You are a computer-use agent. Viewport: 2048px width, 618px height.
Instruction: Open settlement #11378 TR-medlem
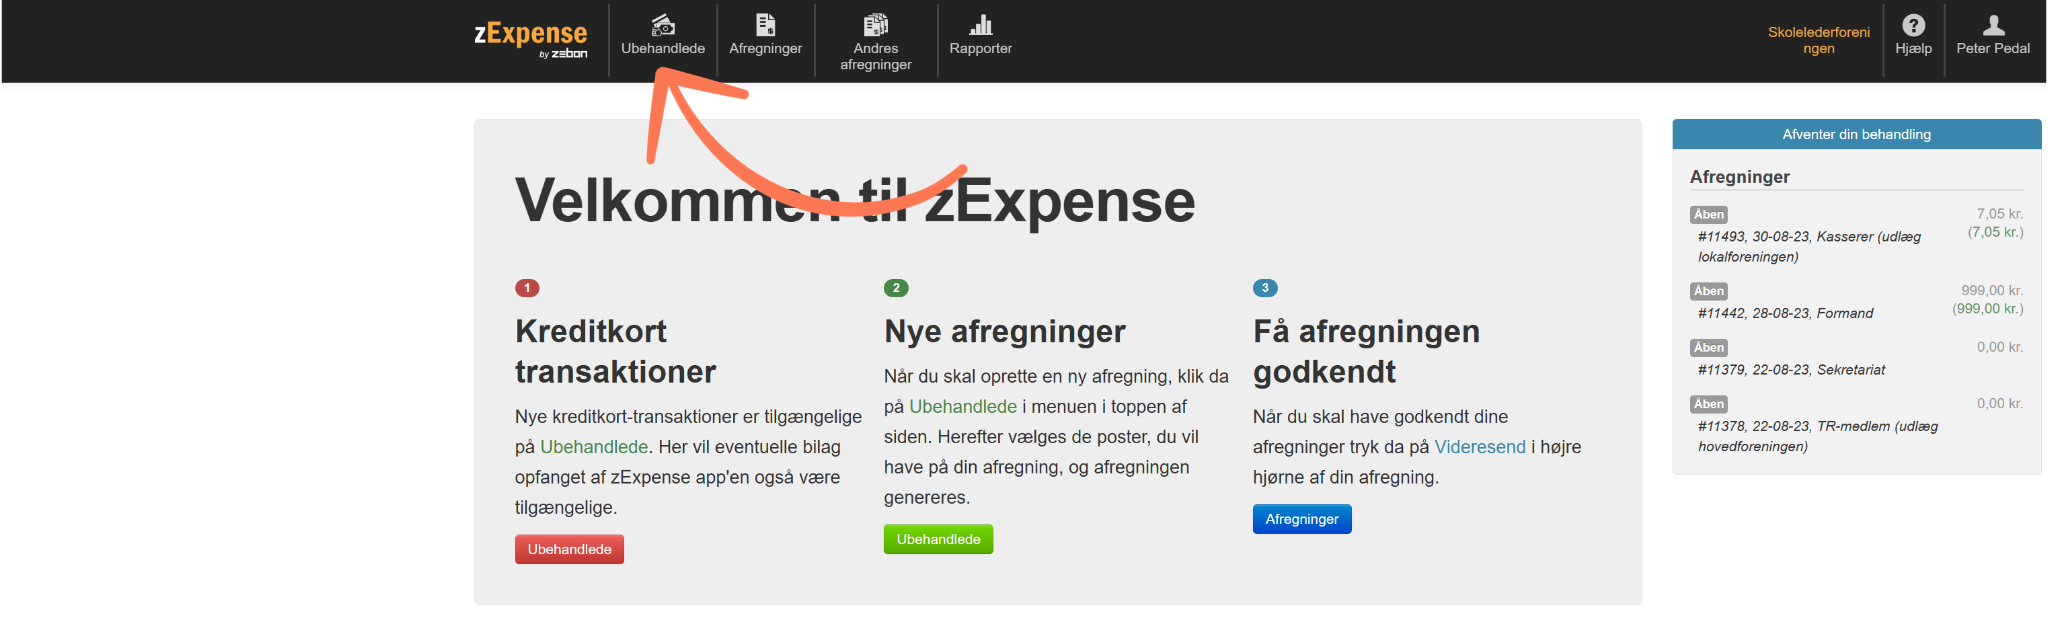click(x=1817, y=436)
